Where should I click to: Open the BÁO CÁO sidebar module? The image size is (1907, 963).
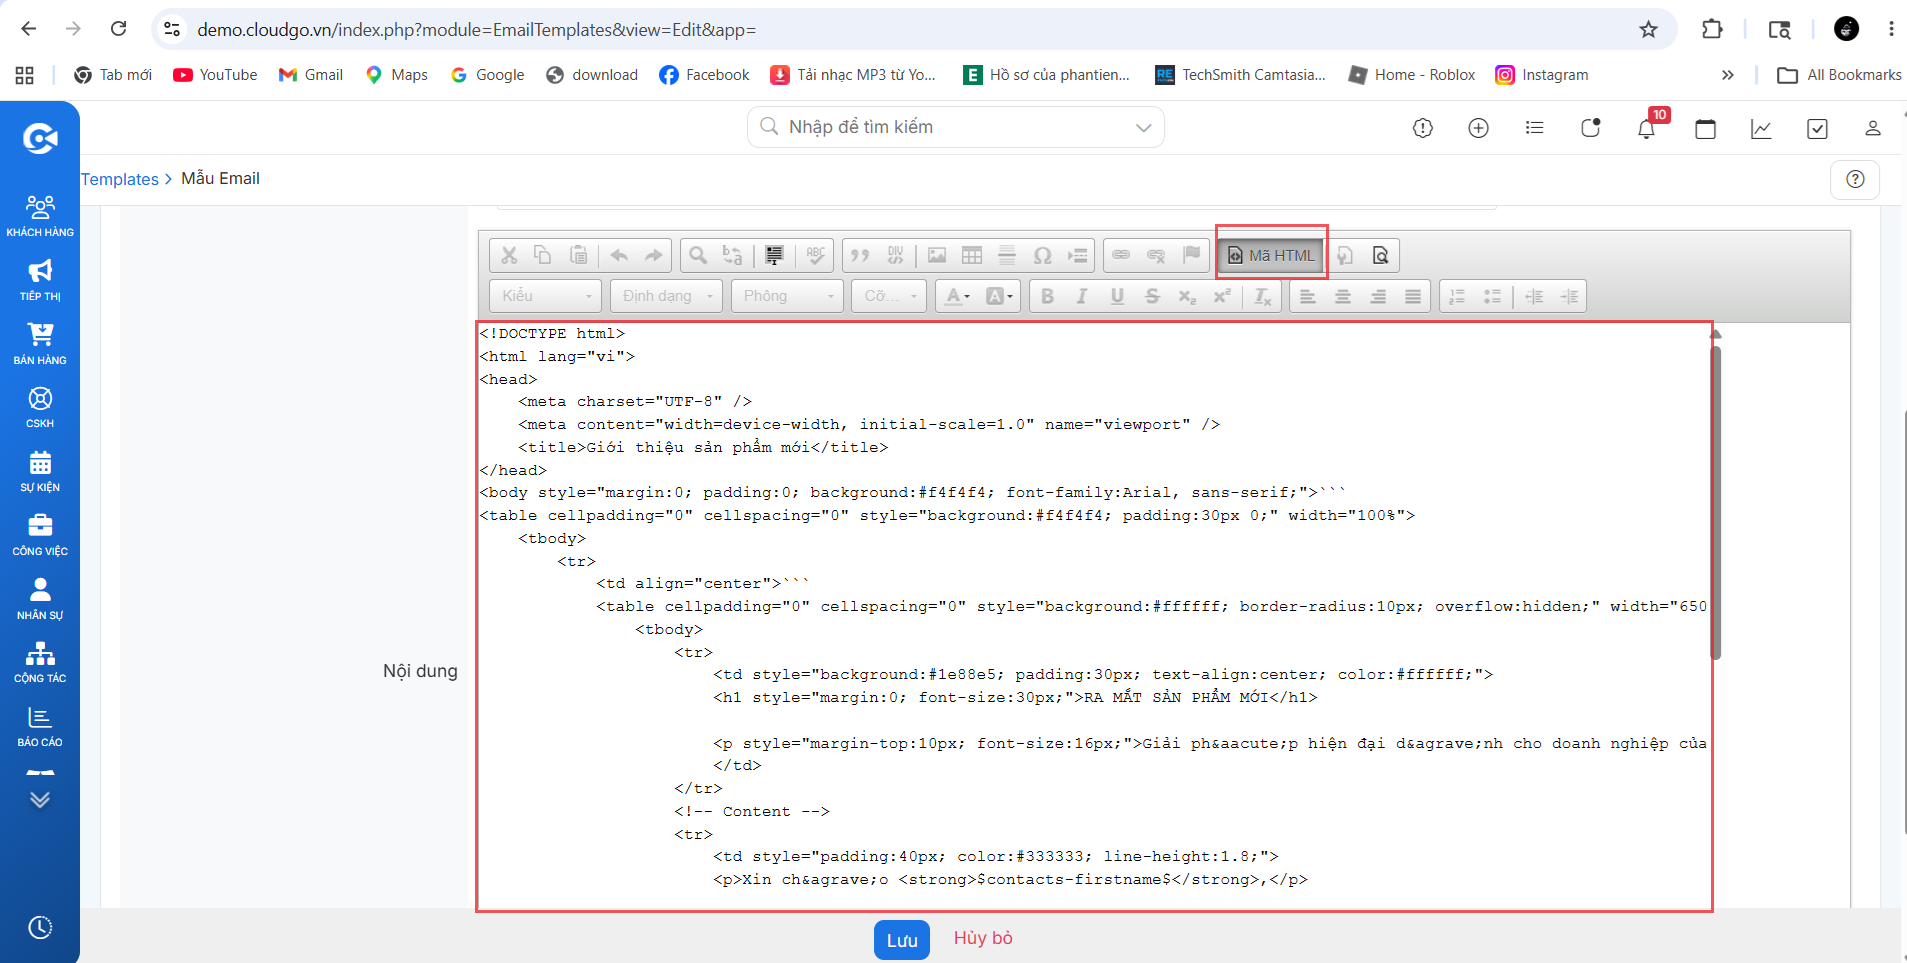pyautogui.click(x=40, y=727)
